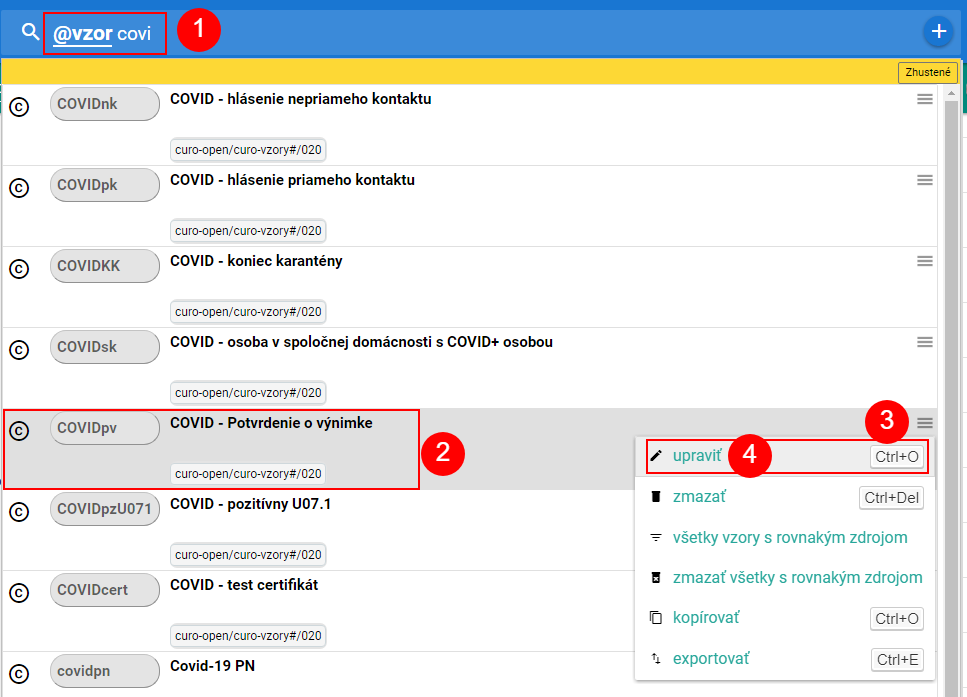
Task: Choose všetky vzory s rovnakým zdrojom
Action: 786,538
